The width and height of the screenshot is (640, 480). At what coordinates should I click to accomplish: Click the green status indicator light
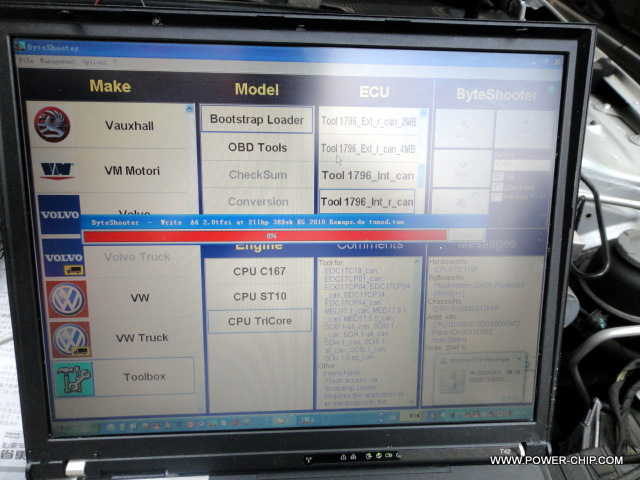[x=552, y=89]
